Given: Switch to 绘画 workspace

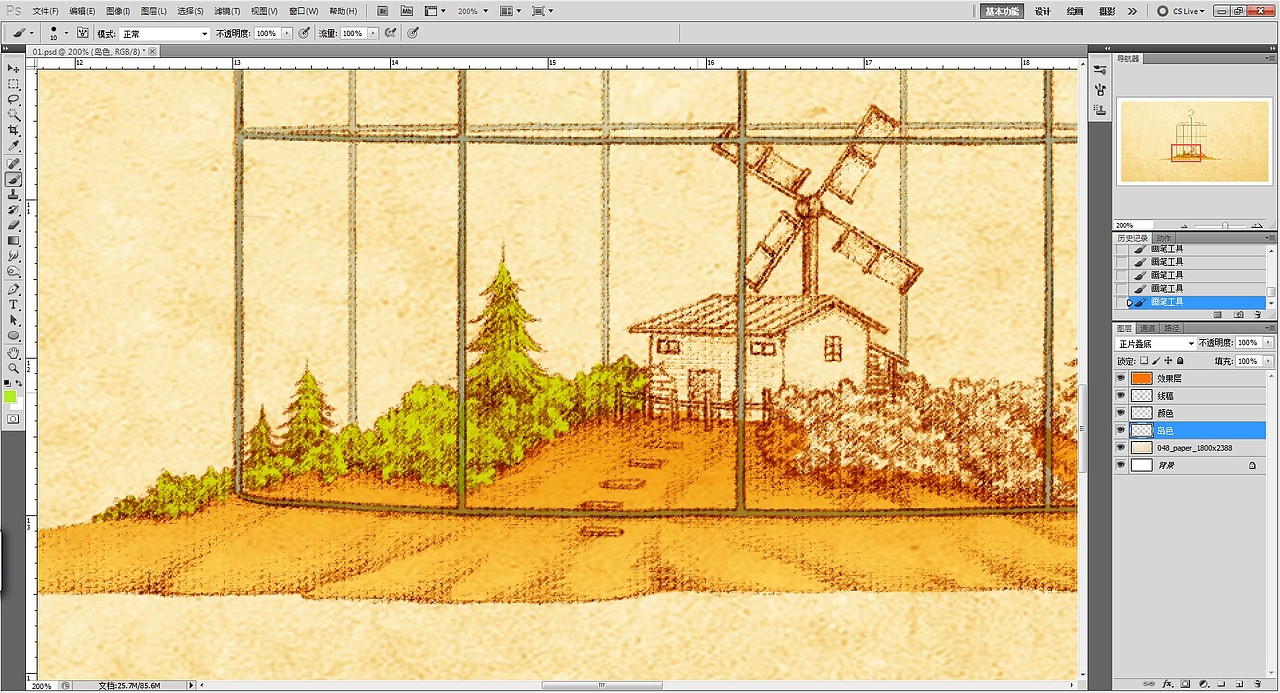Looking at the screenshot, I should click(x=1074, y=11).
